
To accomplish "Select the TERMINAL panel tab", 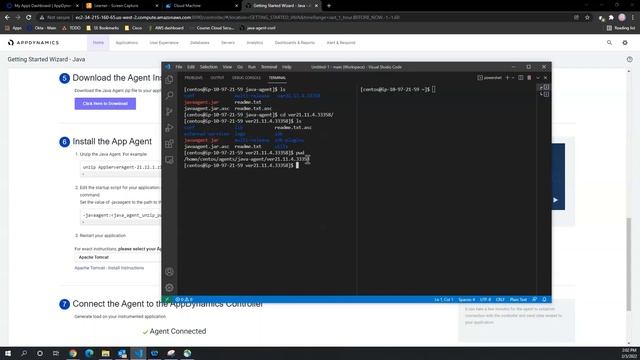I will coord(277,78).
